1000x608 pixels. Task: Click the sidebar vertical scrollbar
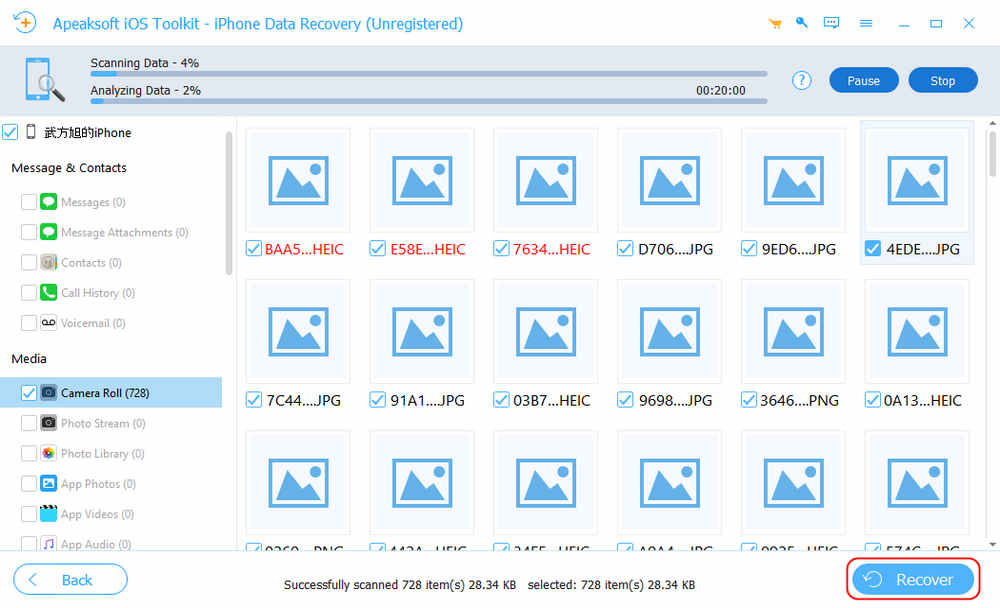click(x=229, y=203)
